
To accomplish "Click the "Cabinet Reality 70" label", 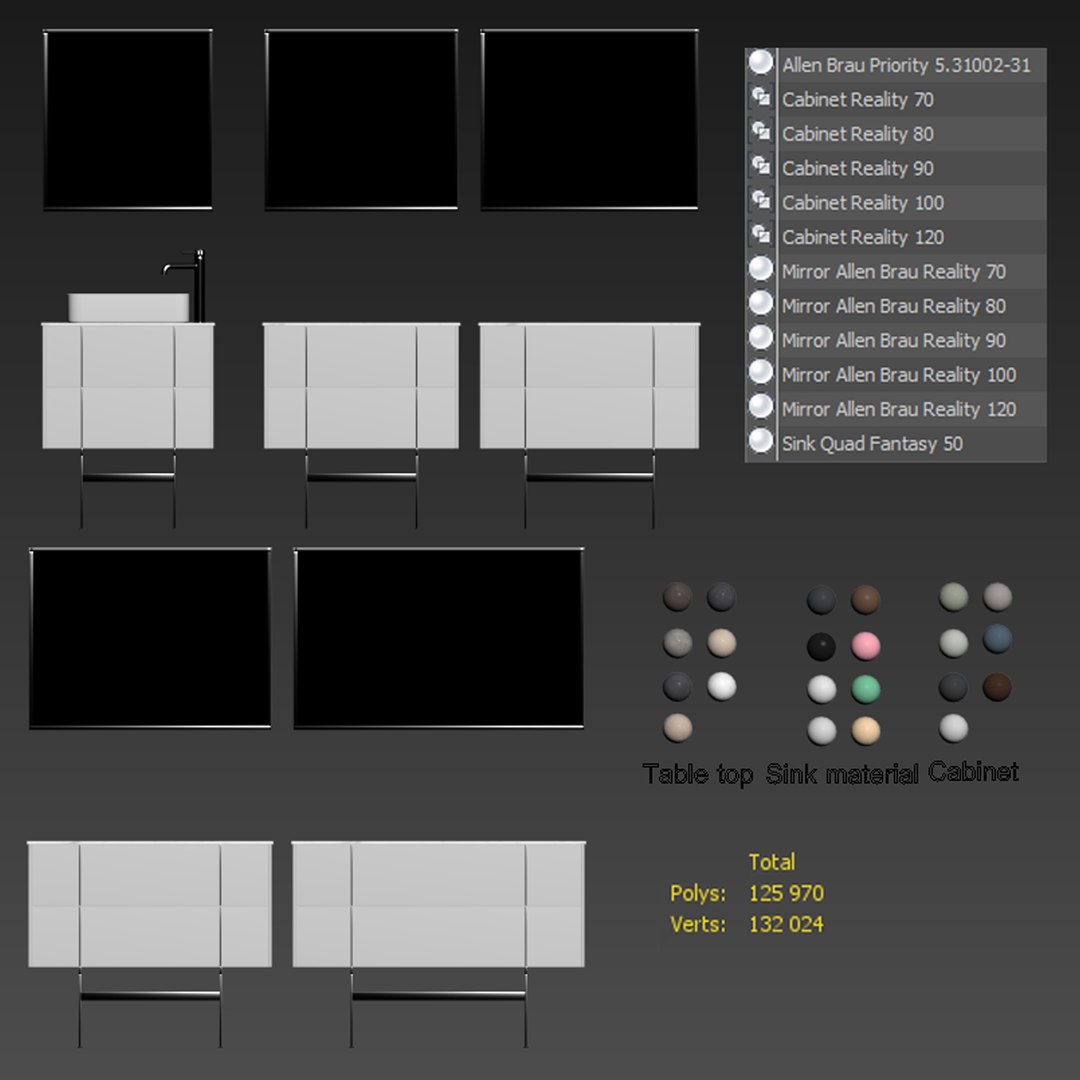I will (x=858, y=100).
